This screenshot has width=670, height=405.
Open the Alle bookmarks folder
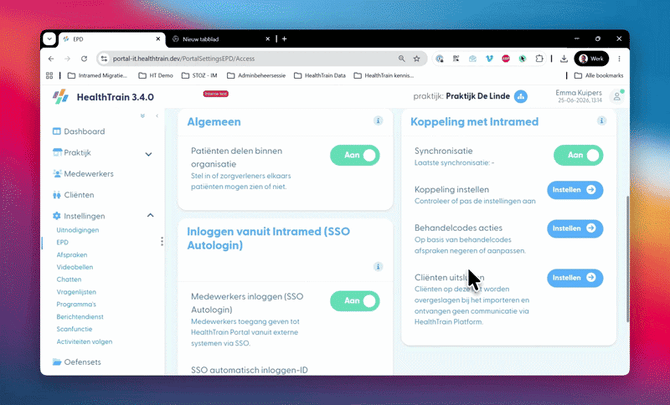click(x=599, y=76)
